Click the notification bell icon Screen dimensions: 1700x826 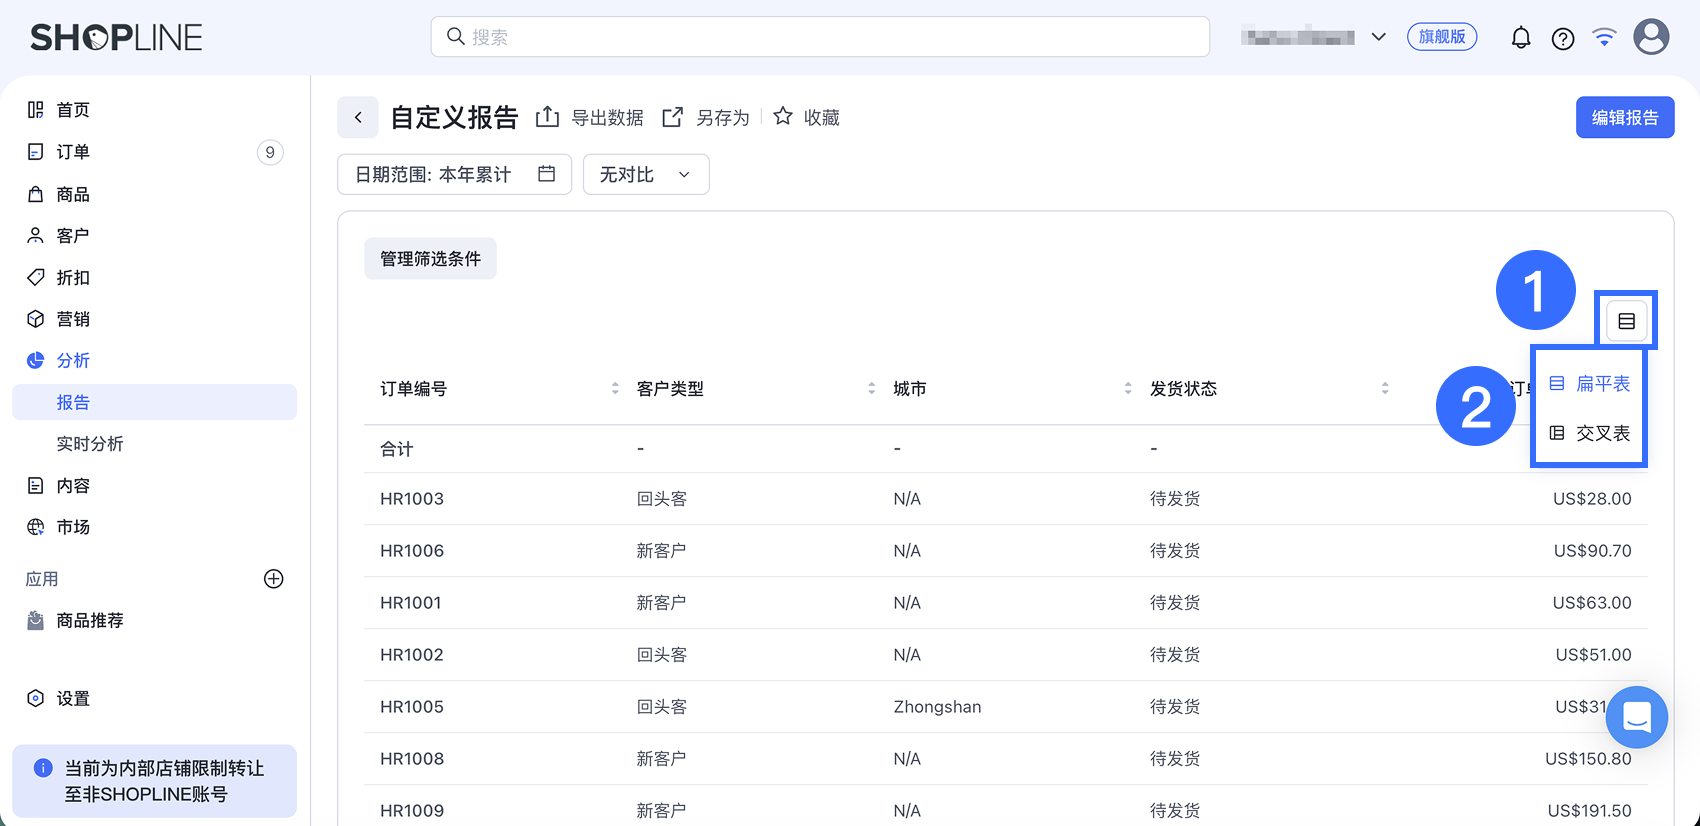point(1520,38)
